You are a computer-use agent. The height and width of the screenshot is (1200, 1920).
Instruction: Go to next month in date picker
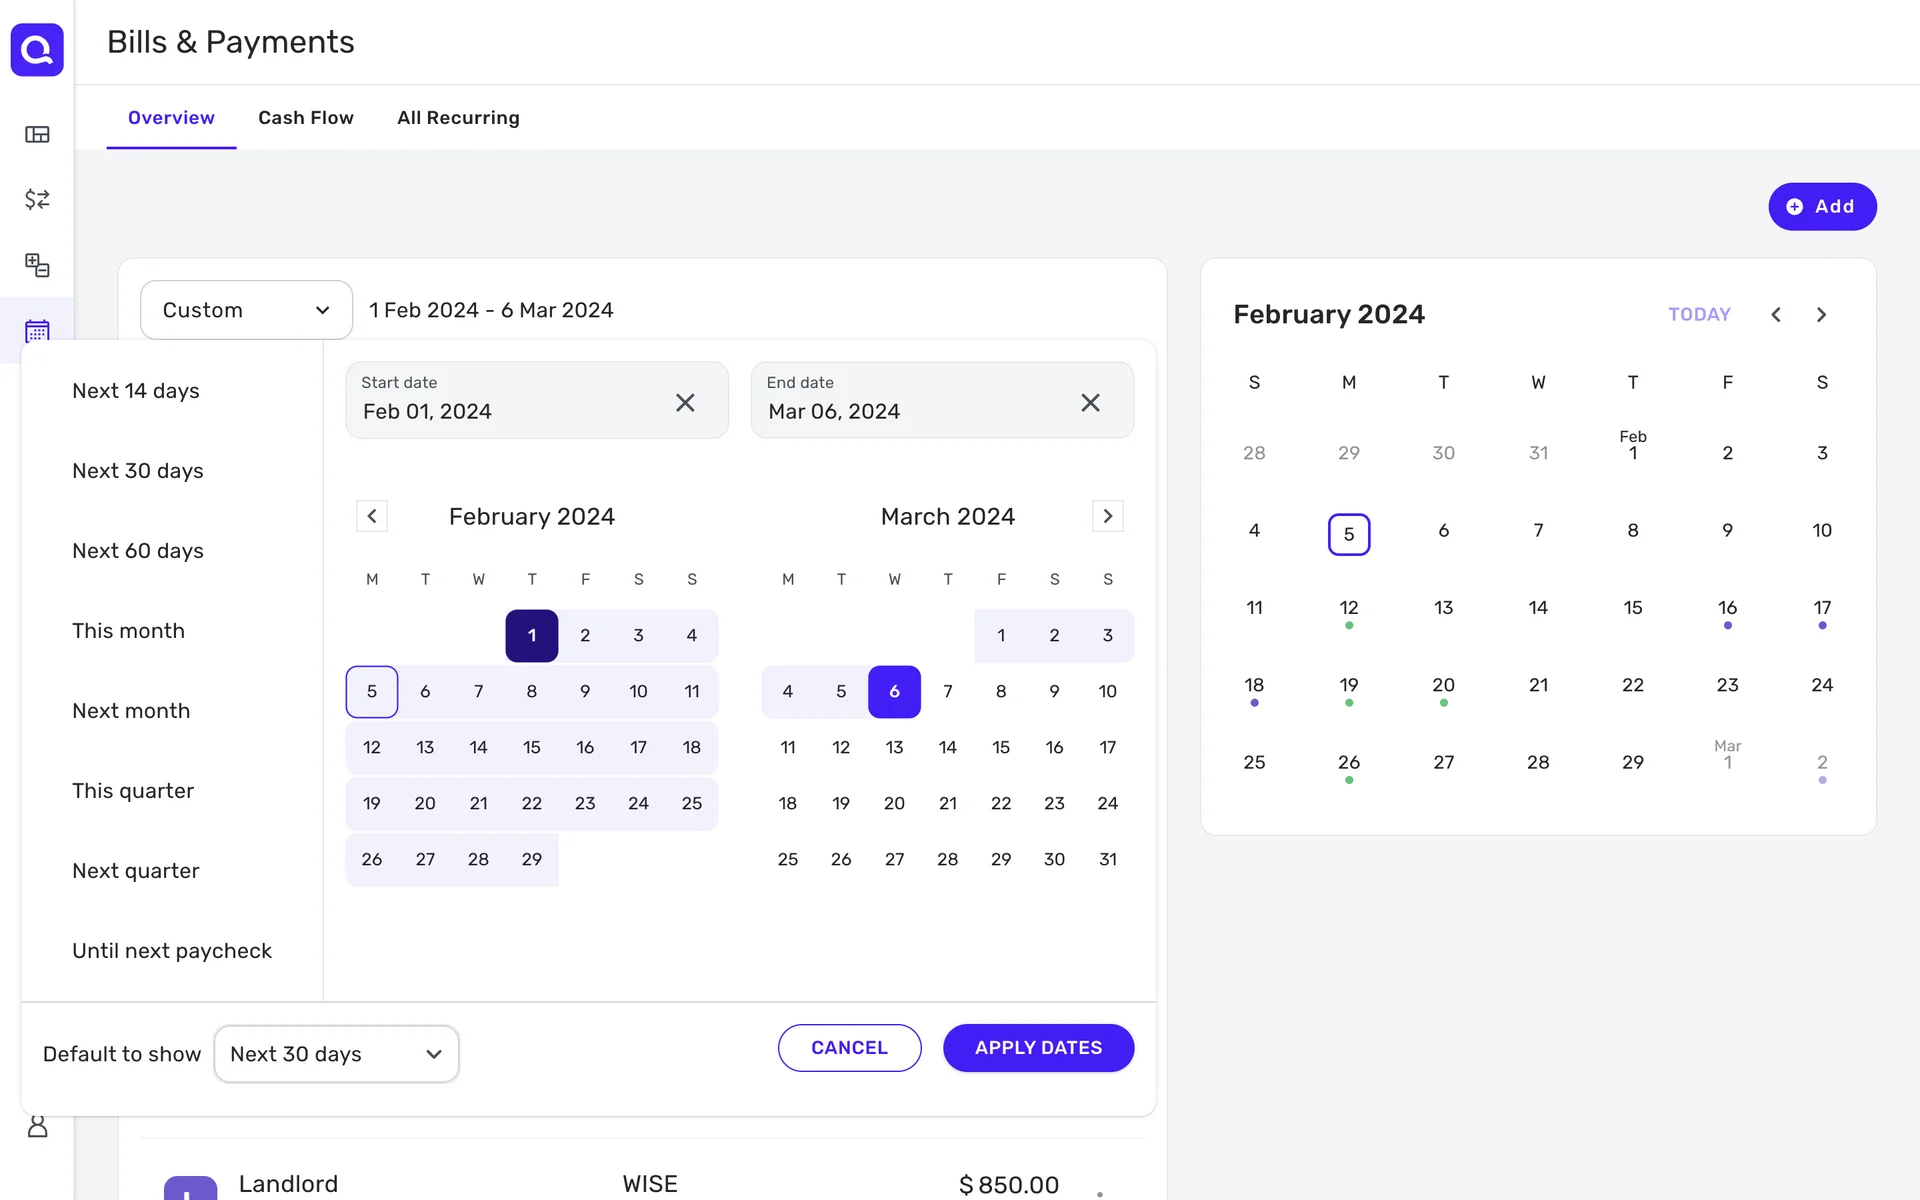pos(1107,516)
